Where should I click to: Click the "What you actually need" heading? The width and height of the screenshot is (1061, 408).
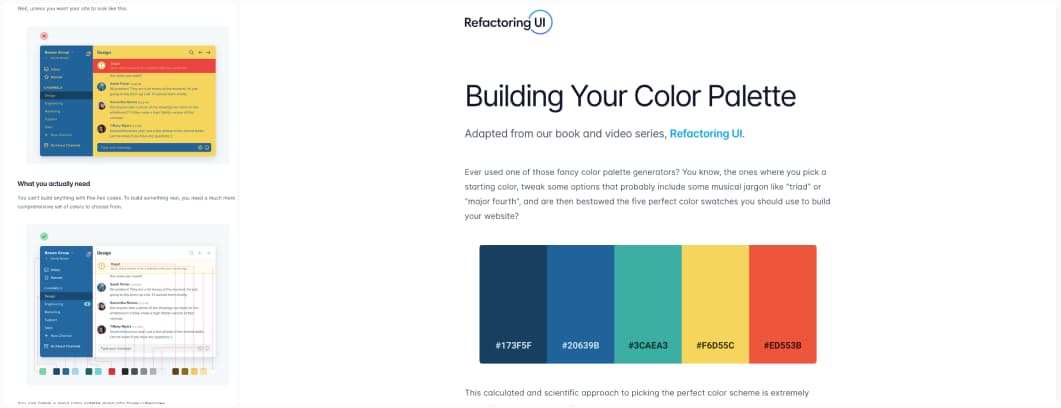pyautogui.click(x=56, y=184)
